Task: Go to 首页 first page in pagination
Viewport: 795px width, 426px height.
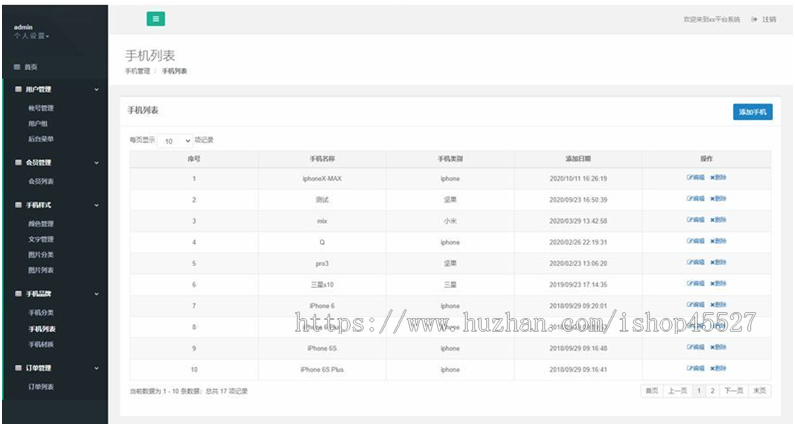Action: coord(652,390)
